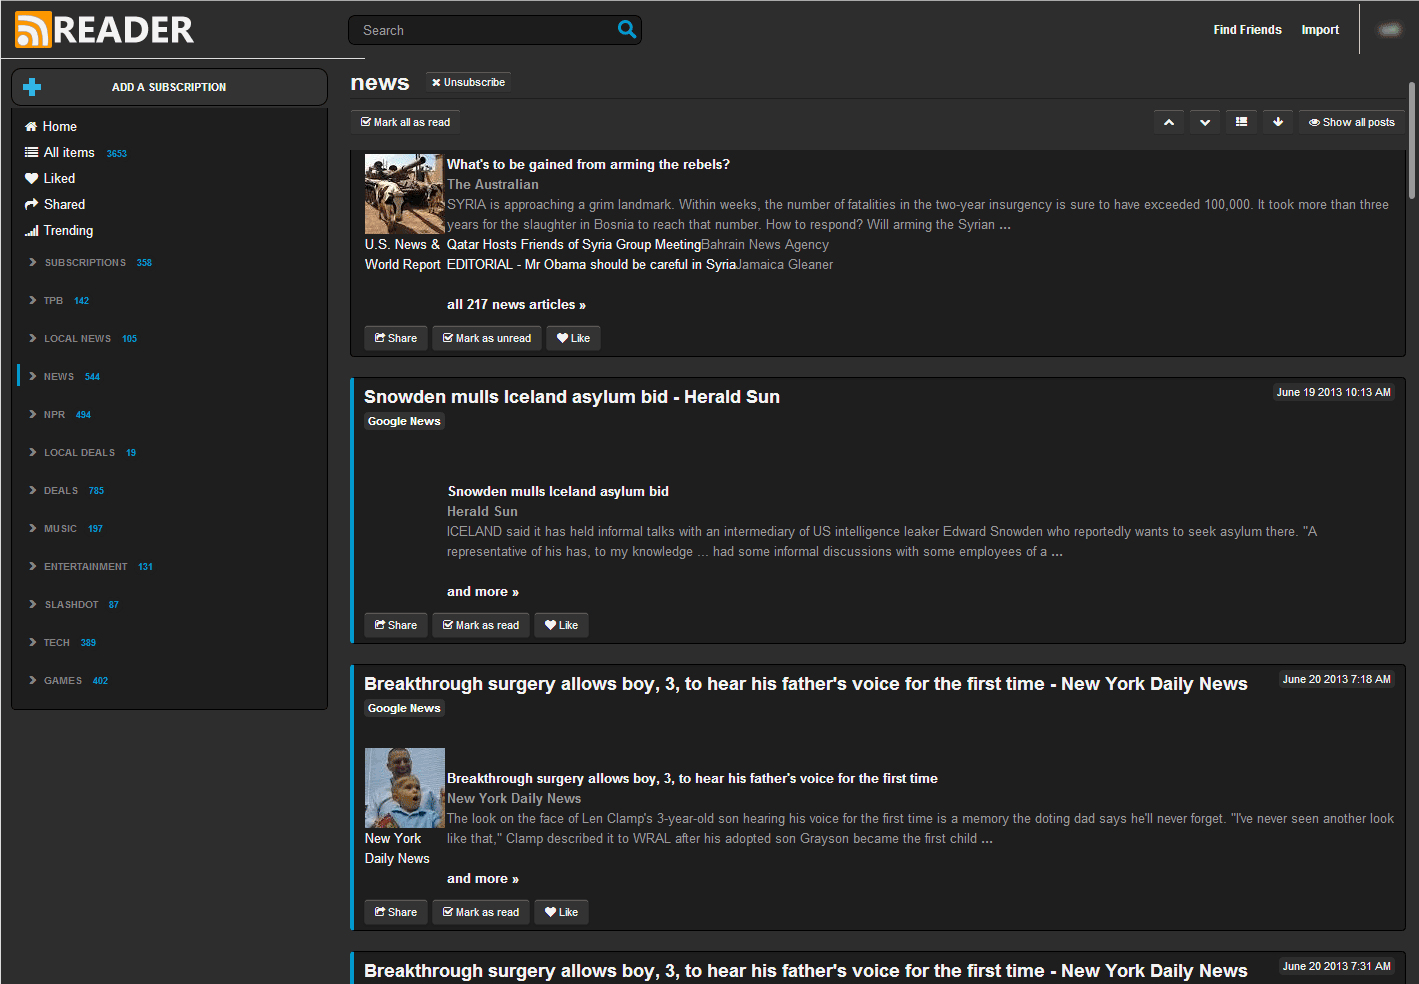Share the Snowden asylum article

coord(396,625)
